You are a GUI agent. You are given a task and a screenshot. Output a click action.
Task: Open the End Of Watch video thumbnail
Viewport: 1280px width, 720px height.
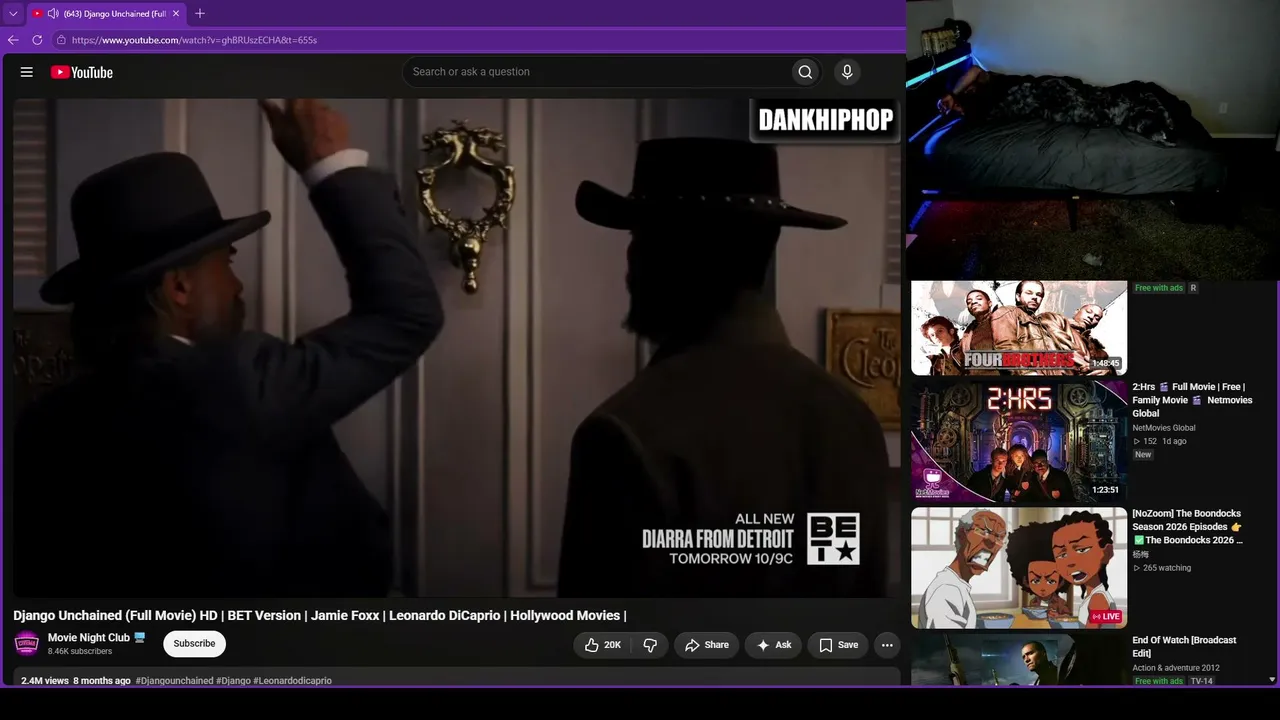click(1019, 660)
